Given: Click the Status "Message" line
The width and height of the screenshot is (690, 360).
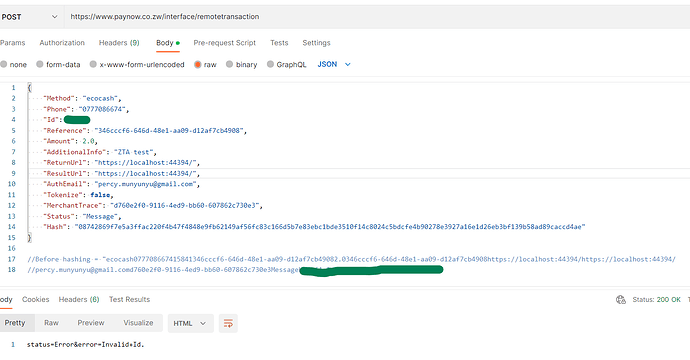Looking at the screenshot, I should click(x=82, y=217).
